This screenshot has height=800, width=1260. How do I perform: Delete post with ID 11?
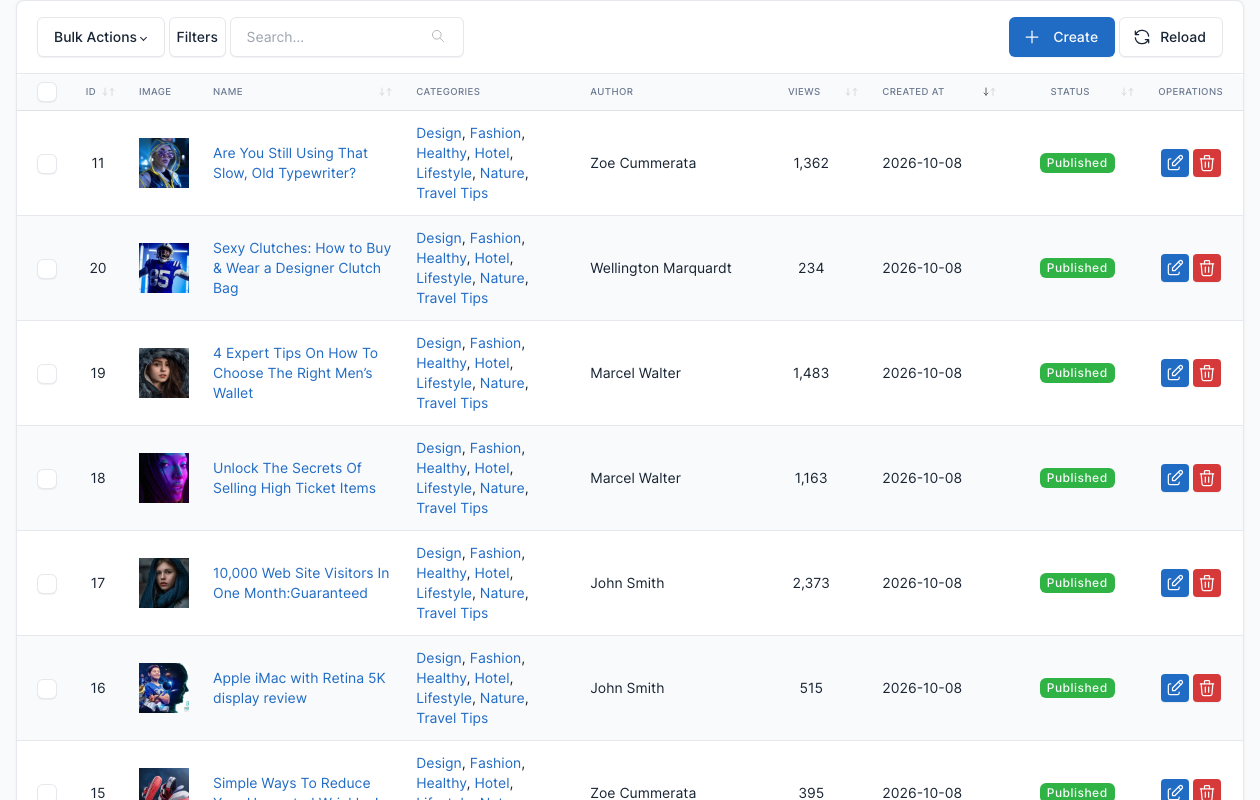(1207, 163)
